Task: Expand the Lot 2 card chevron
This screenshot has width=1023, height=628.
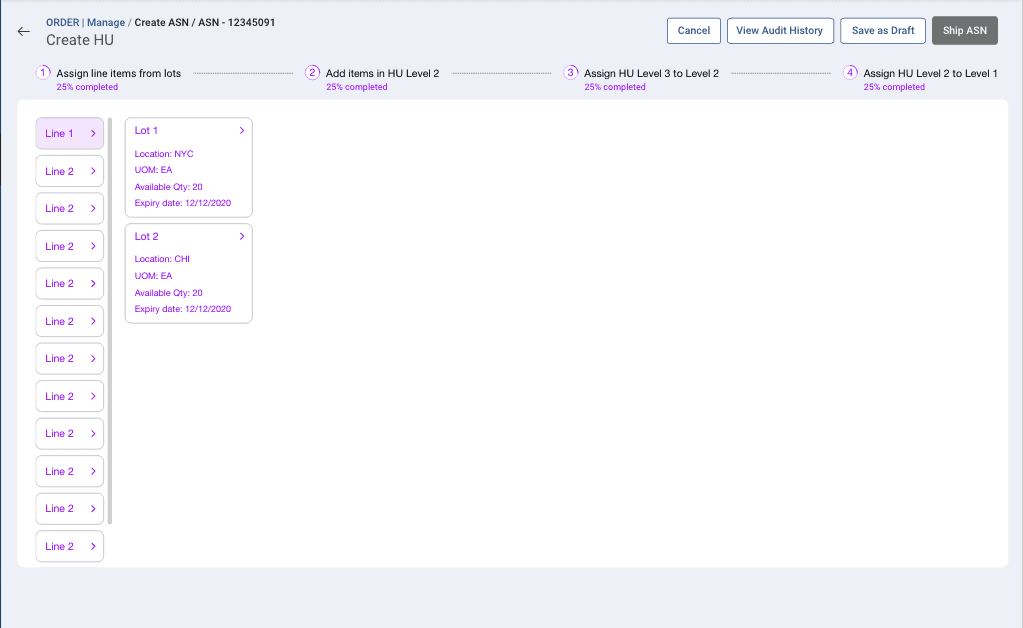Action: (241, 236)
